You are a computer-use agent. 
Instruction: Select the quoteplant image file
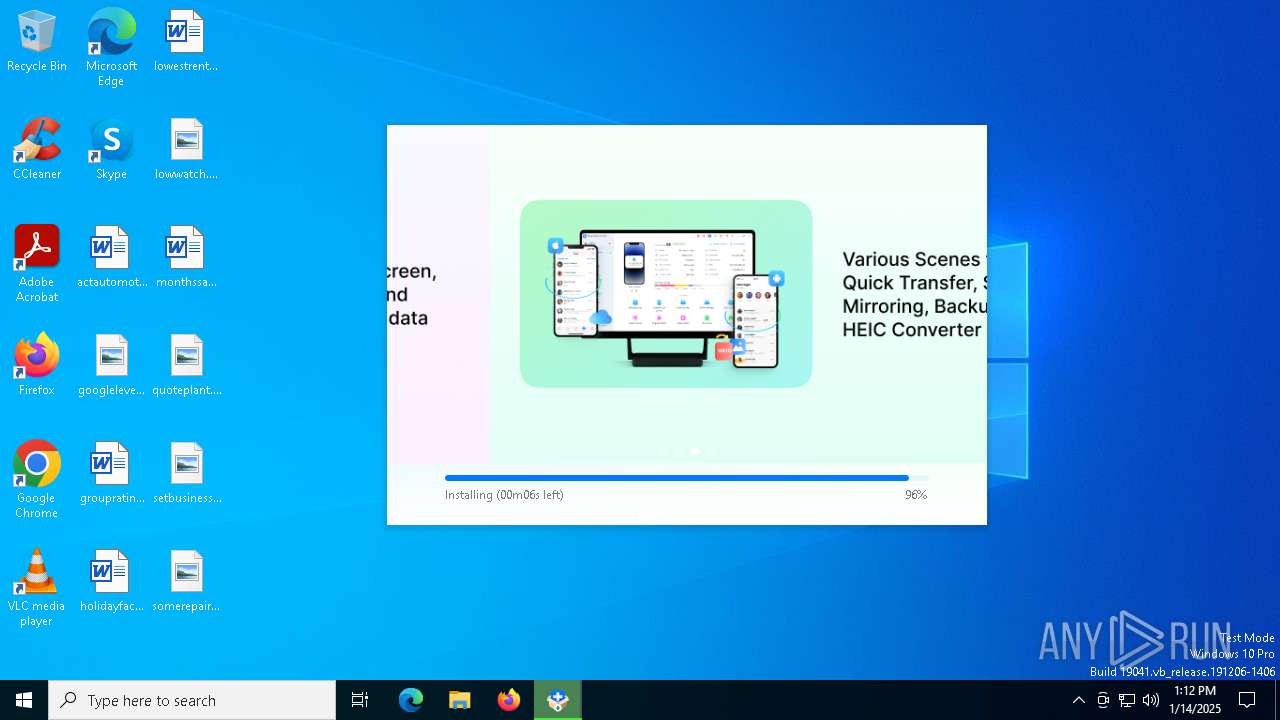(x=186, y=366)
